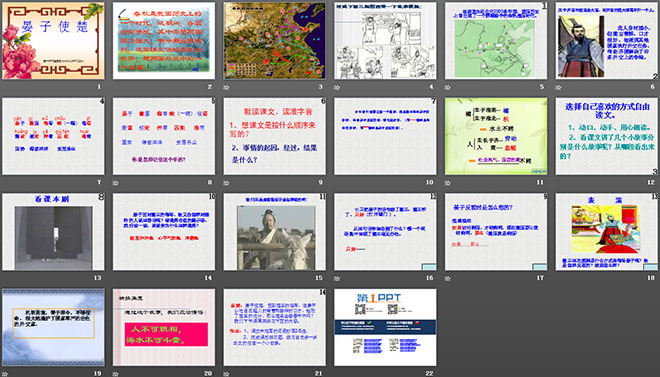Click the star icon under slide 21
Viewport: 660px width, 377px height.
226,374
